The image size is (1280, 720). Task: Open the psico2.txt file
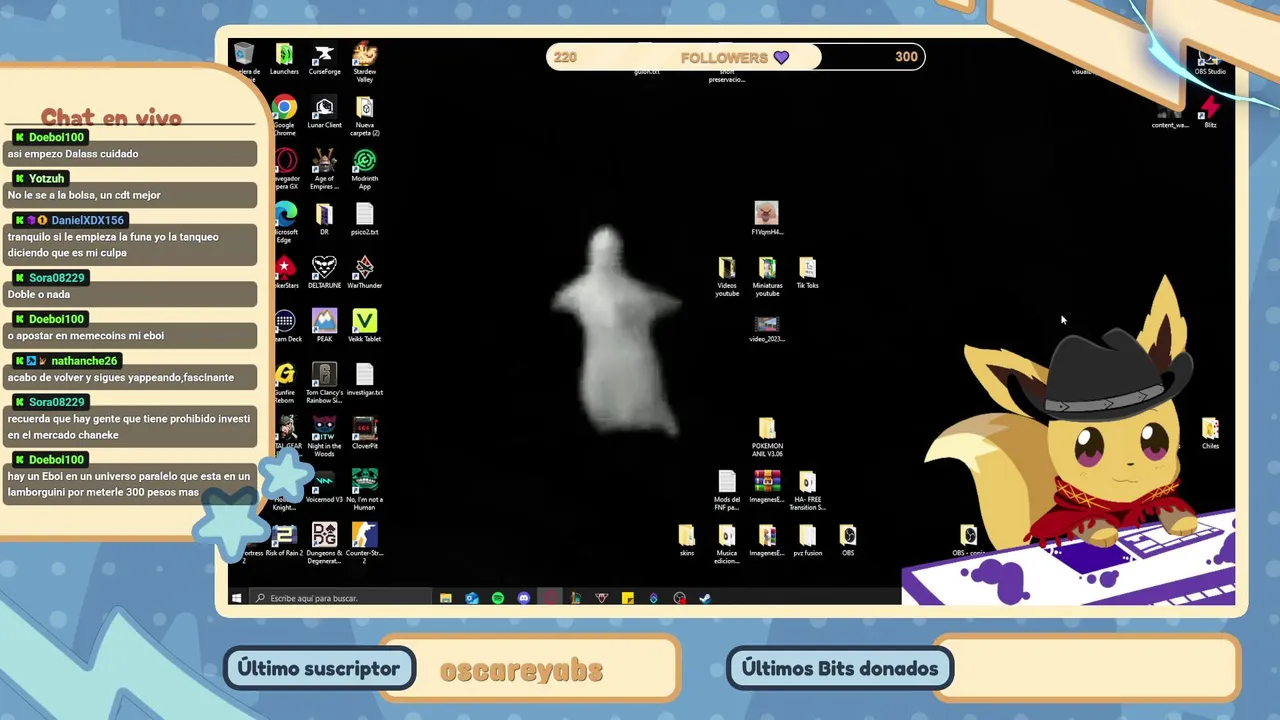(365, 220)
